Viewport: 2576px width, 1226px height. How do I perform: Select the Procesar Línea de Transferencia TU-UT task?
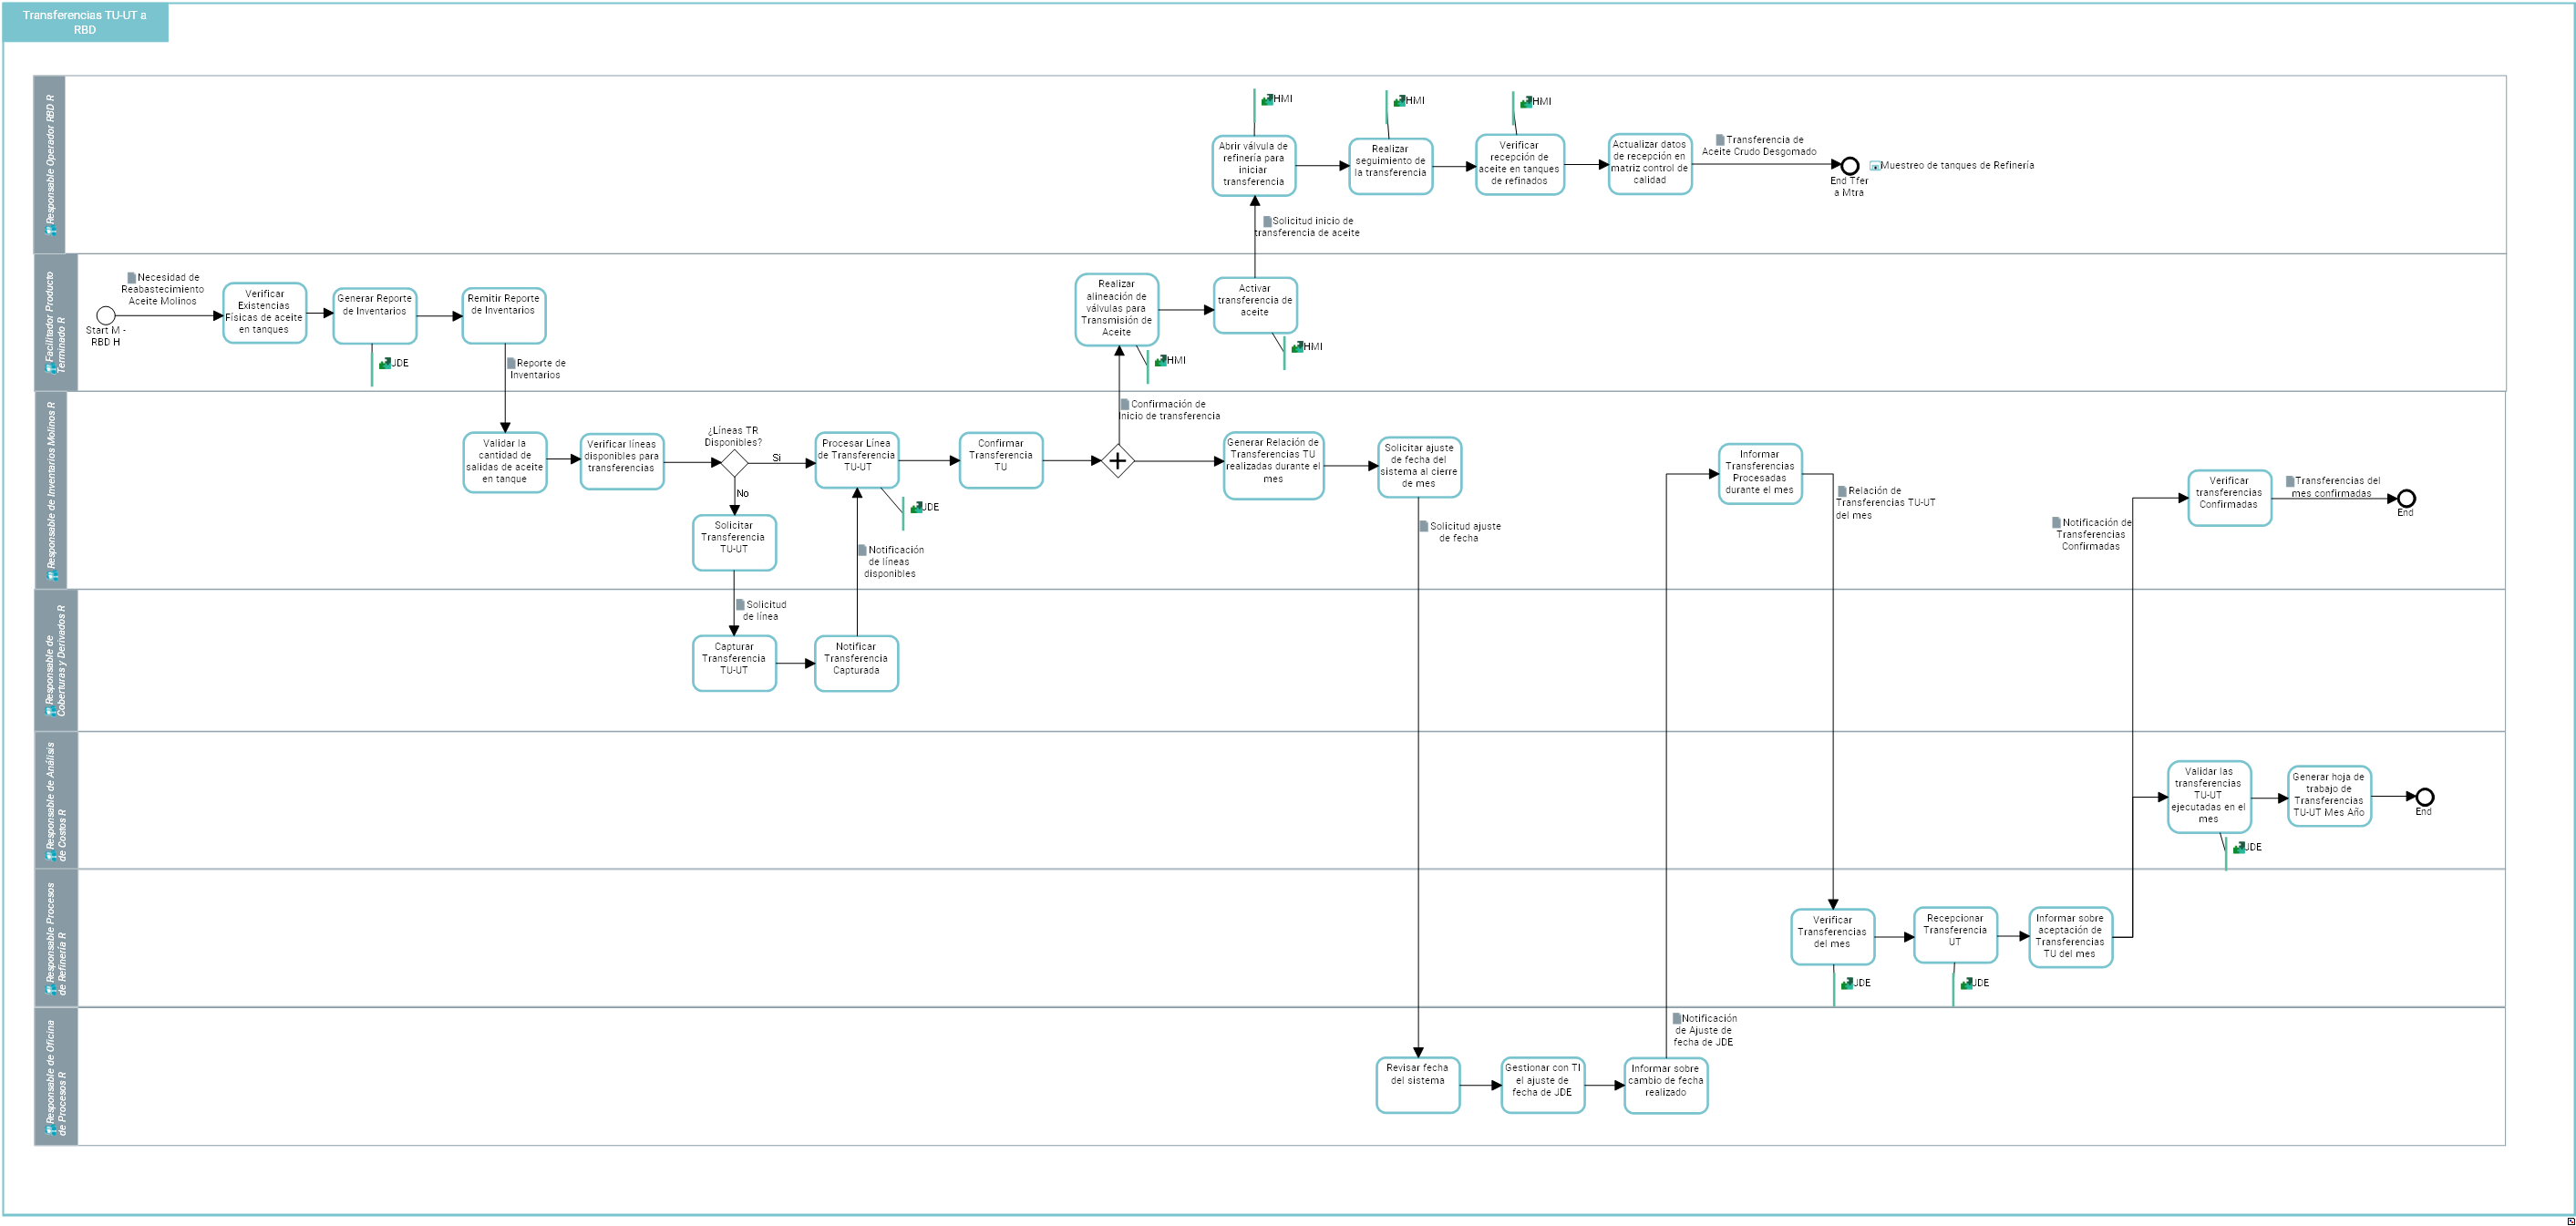(857, 460)
